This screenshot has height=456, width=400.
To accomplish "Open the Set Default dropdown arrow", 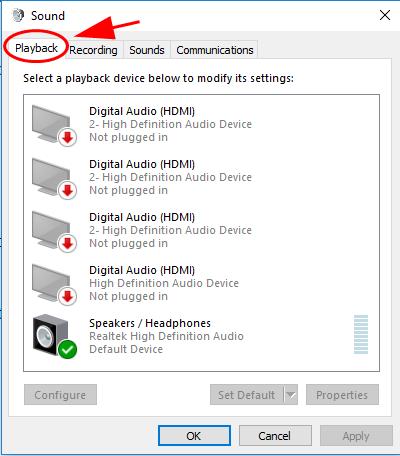I will coord(291,395).
